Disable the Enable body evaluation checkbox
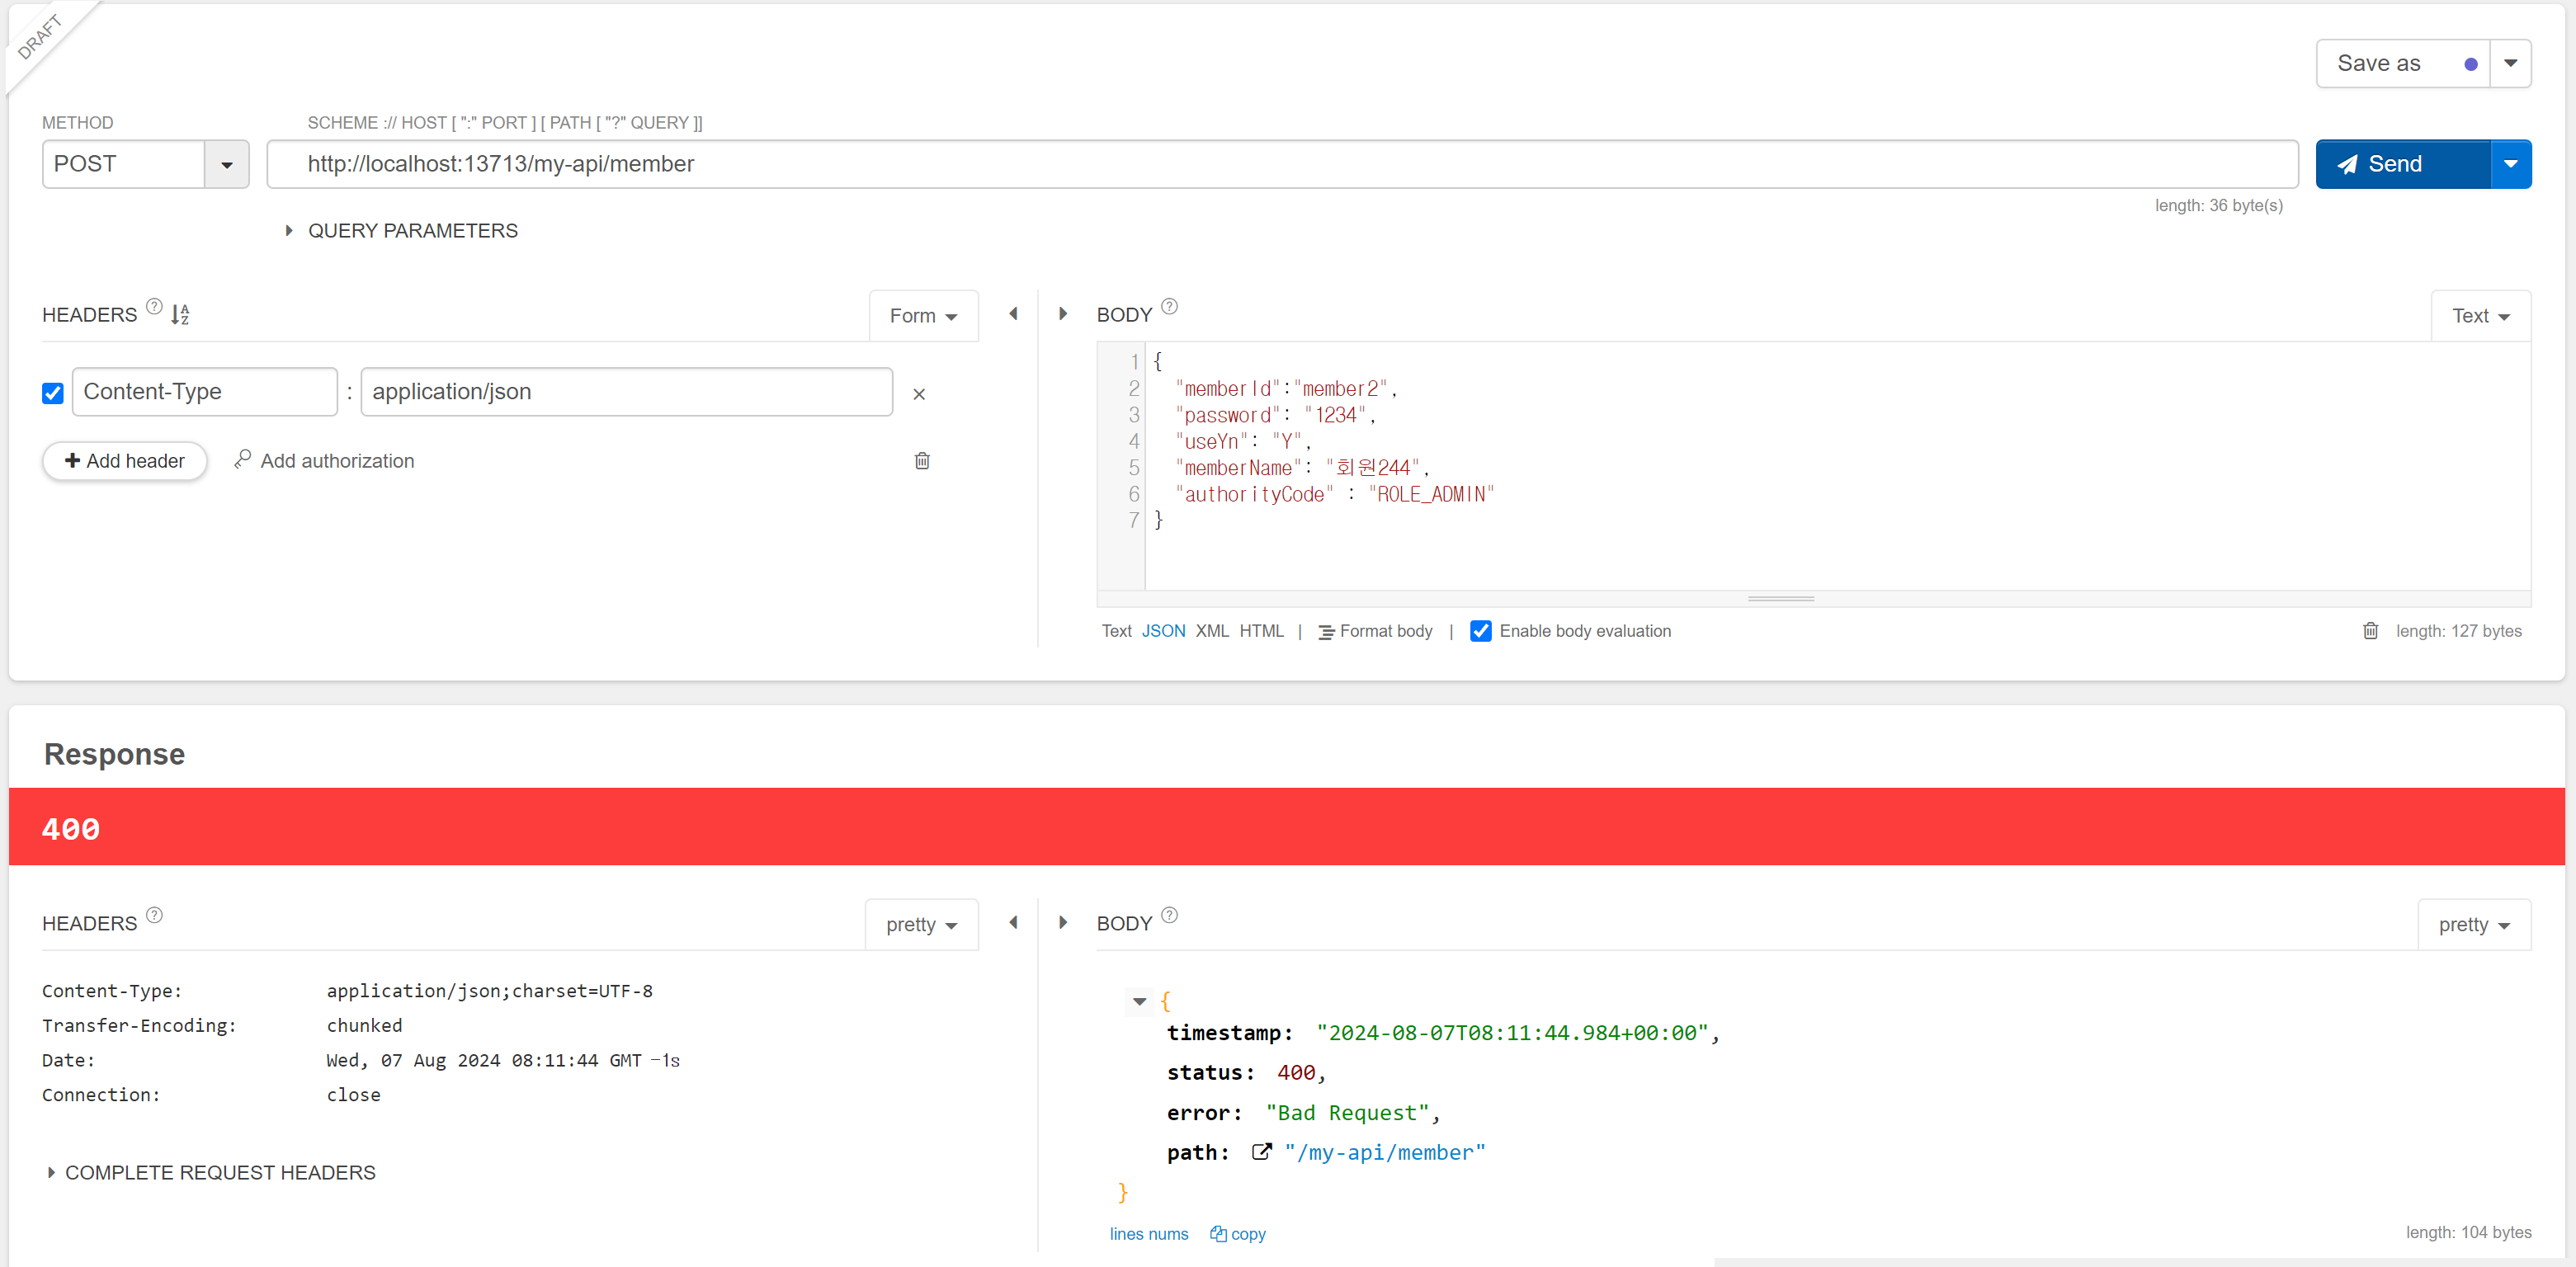 tap(1481, 631)
